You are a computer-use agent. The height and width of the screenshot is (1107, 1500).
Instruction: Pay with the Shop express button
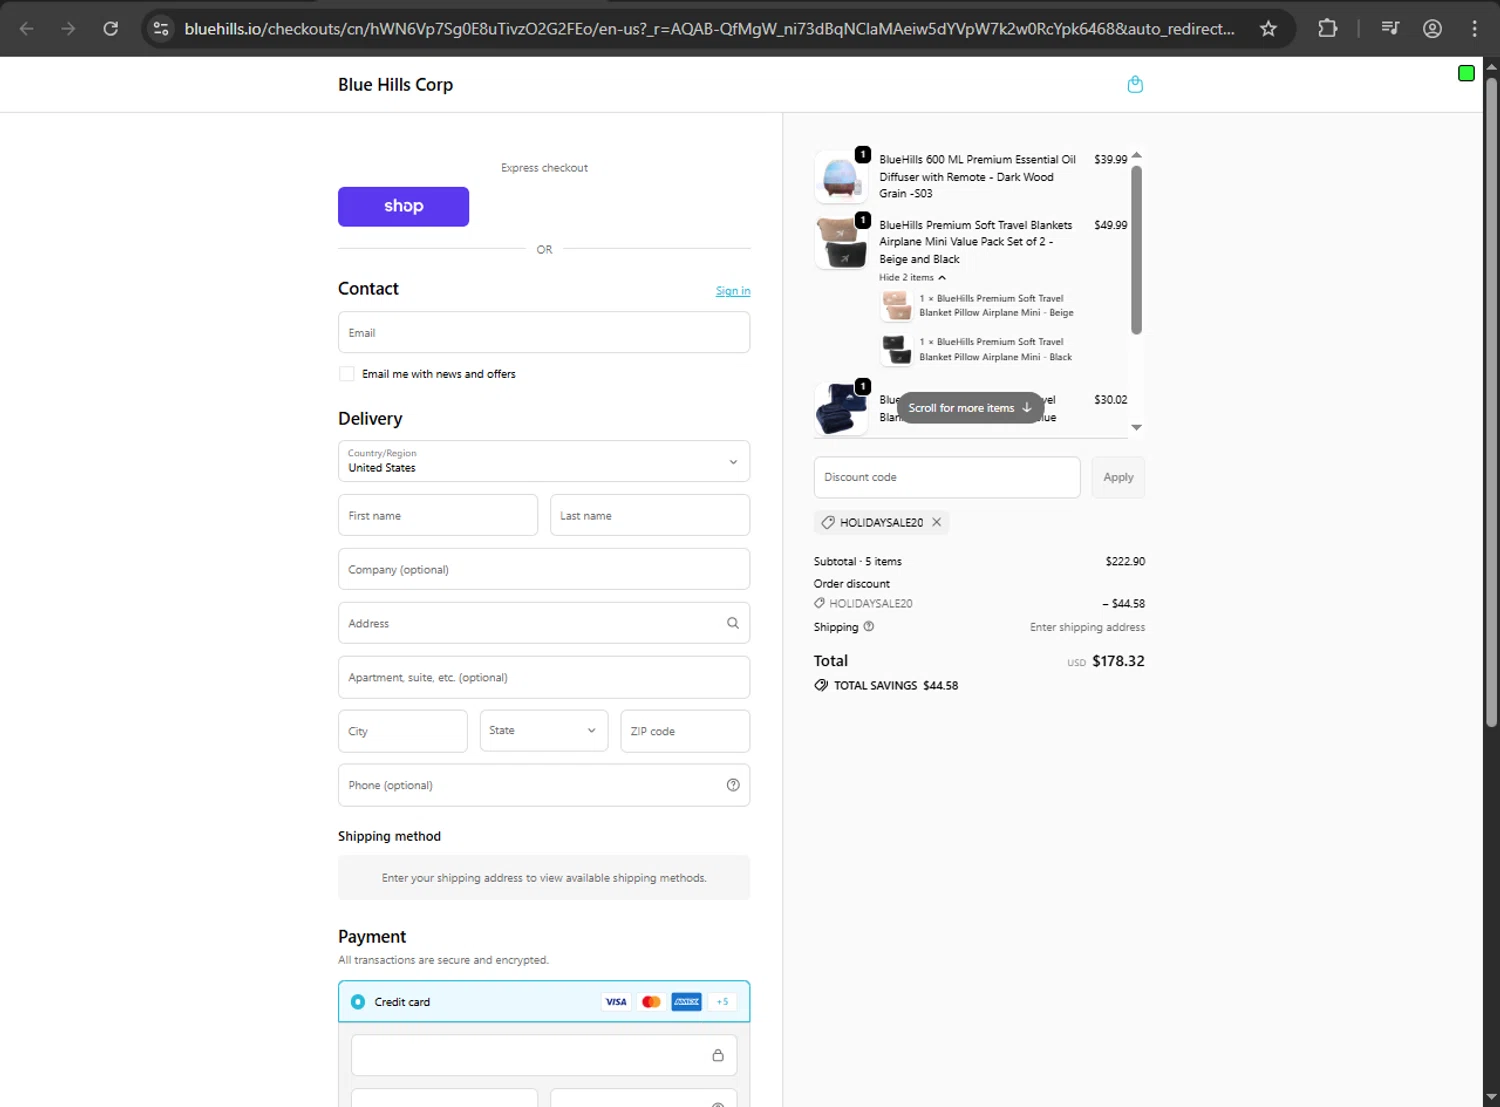403,206
